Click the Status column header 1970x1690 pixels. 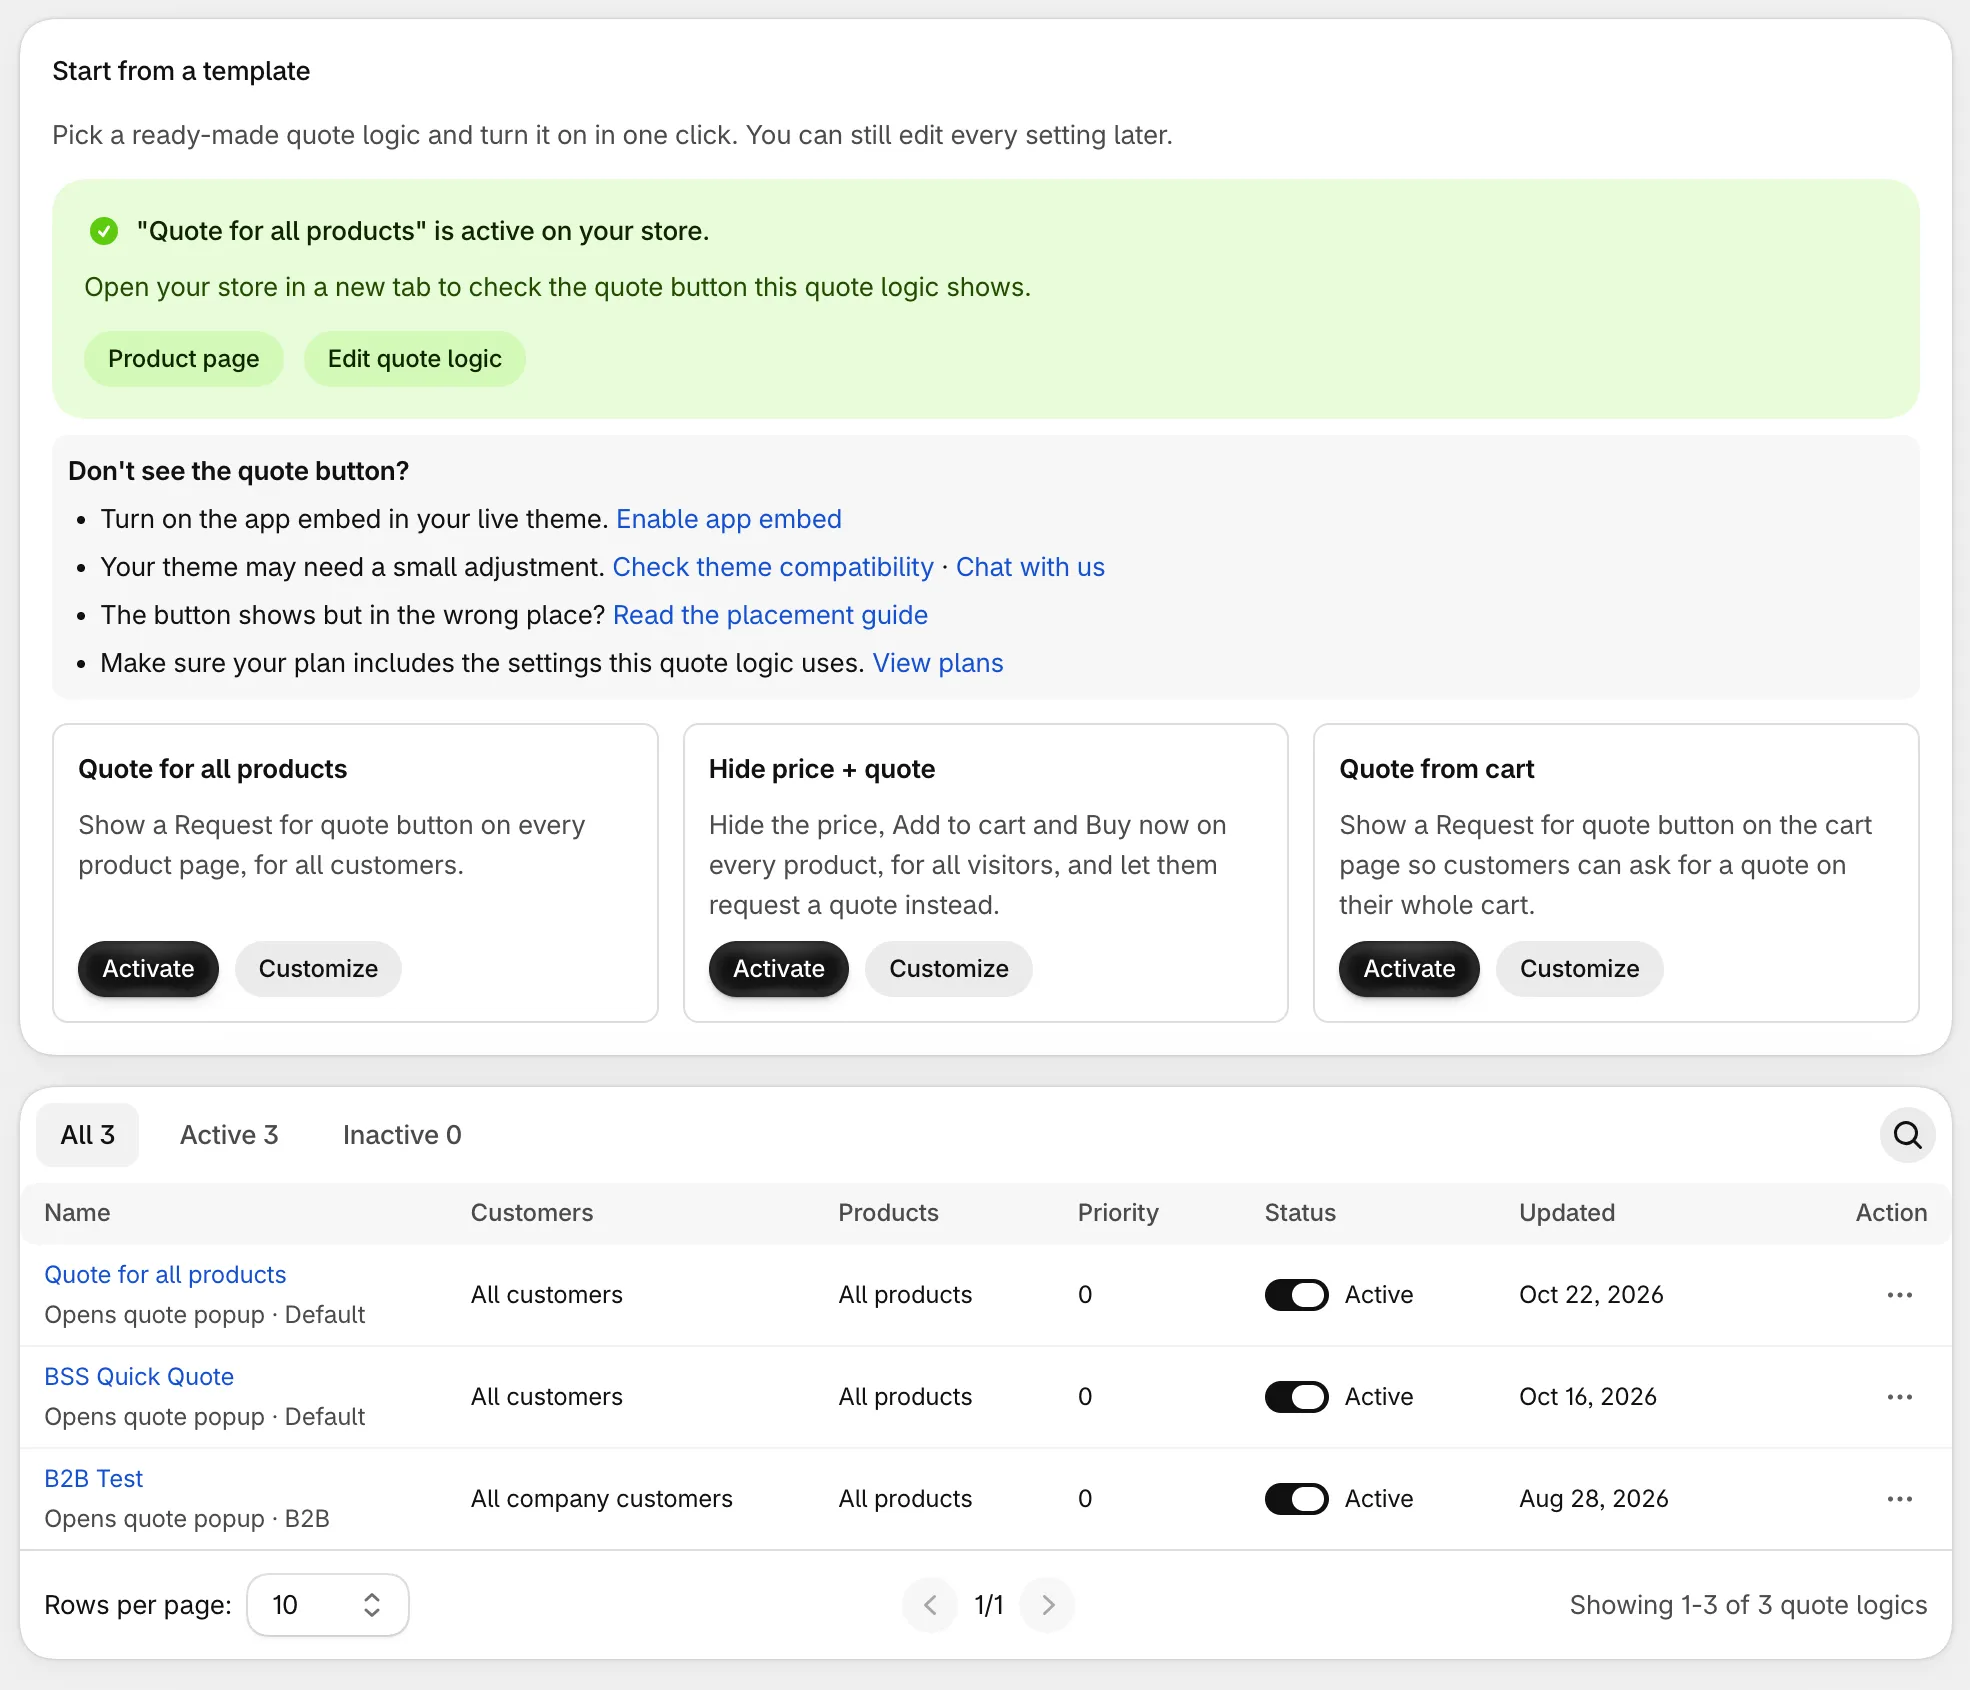point(1300,1213)
